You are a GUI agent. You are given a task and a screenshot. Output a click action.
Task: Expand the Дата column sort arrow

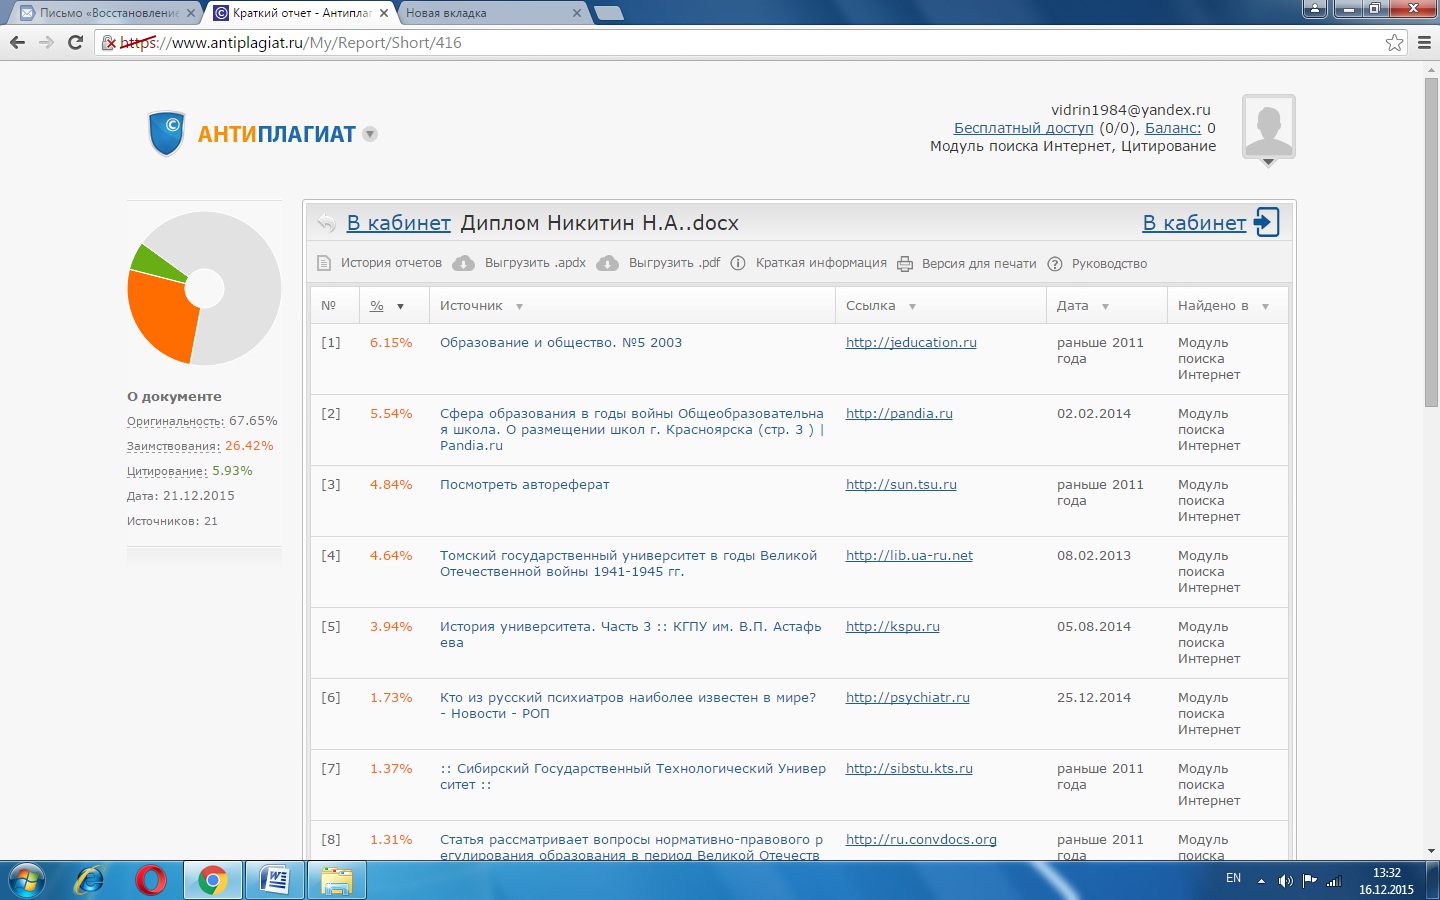[x=1105, y=307]
